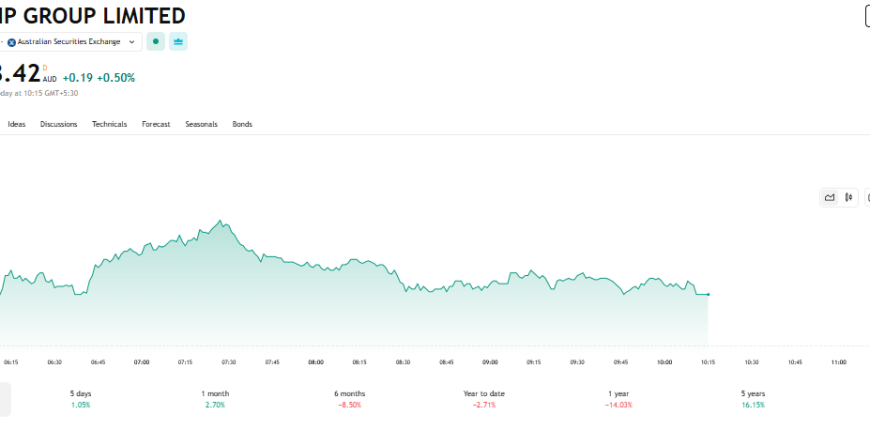870x430 pixels.
Task: Select the 1 month range
Action: (214, 398)
